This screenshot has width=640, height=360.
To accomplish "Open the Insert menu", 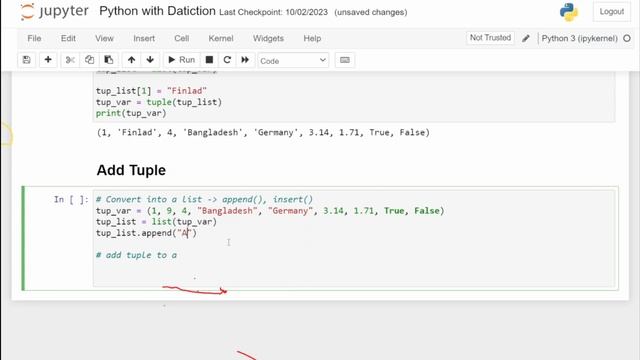I will click(x=144, y=38).
